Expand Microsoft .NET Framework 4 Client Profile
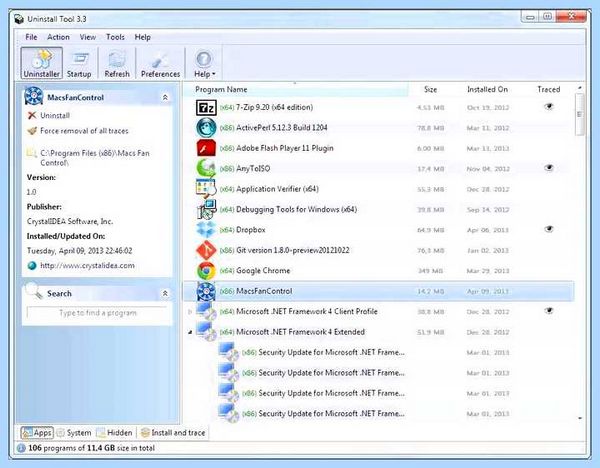Image resolution: width=600 pixels, height=468 pixels. pyautogui.click(x=190, y=312)
